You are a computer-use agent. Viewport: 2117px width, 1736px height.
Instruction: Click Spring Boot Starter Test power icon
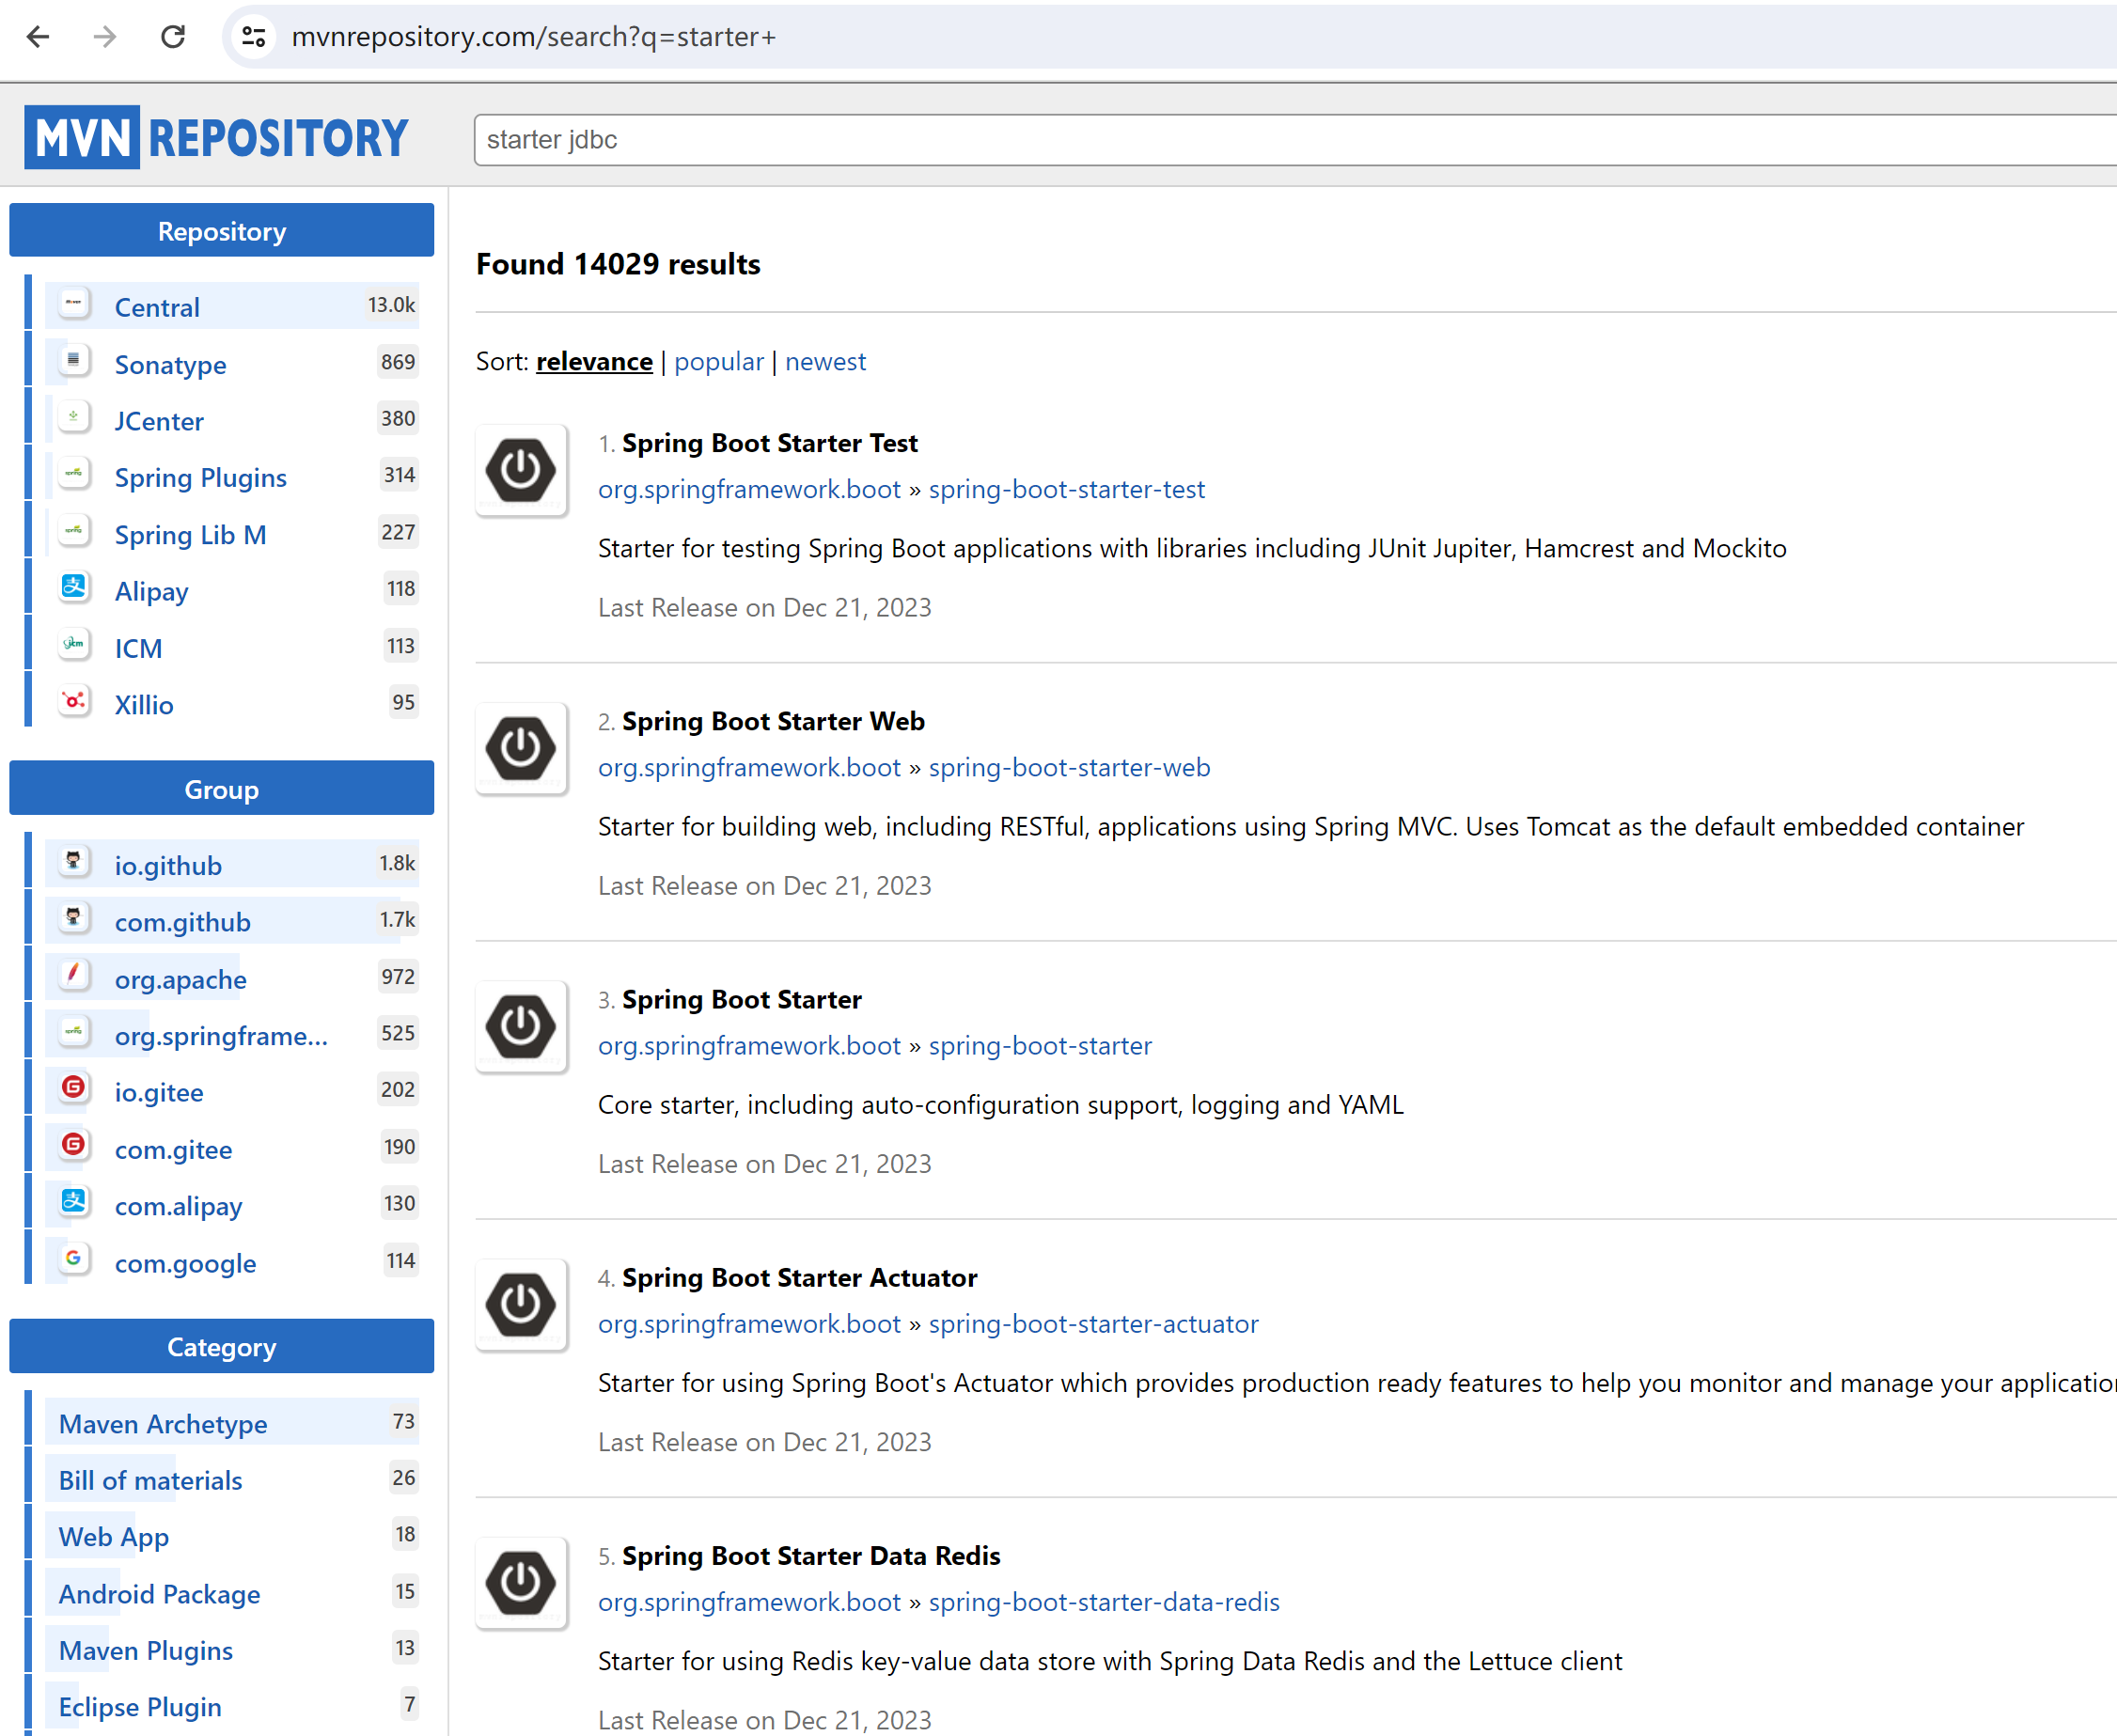521,470
